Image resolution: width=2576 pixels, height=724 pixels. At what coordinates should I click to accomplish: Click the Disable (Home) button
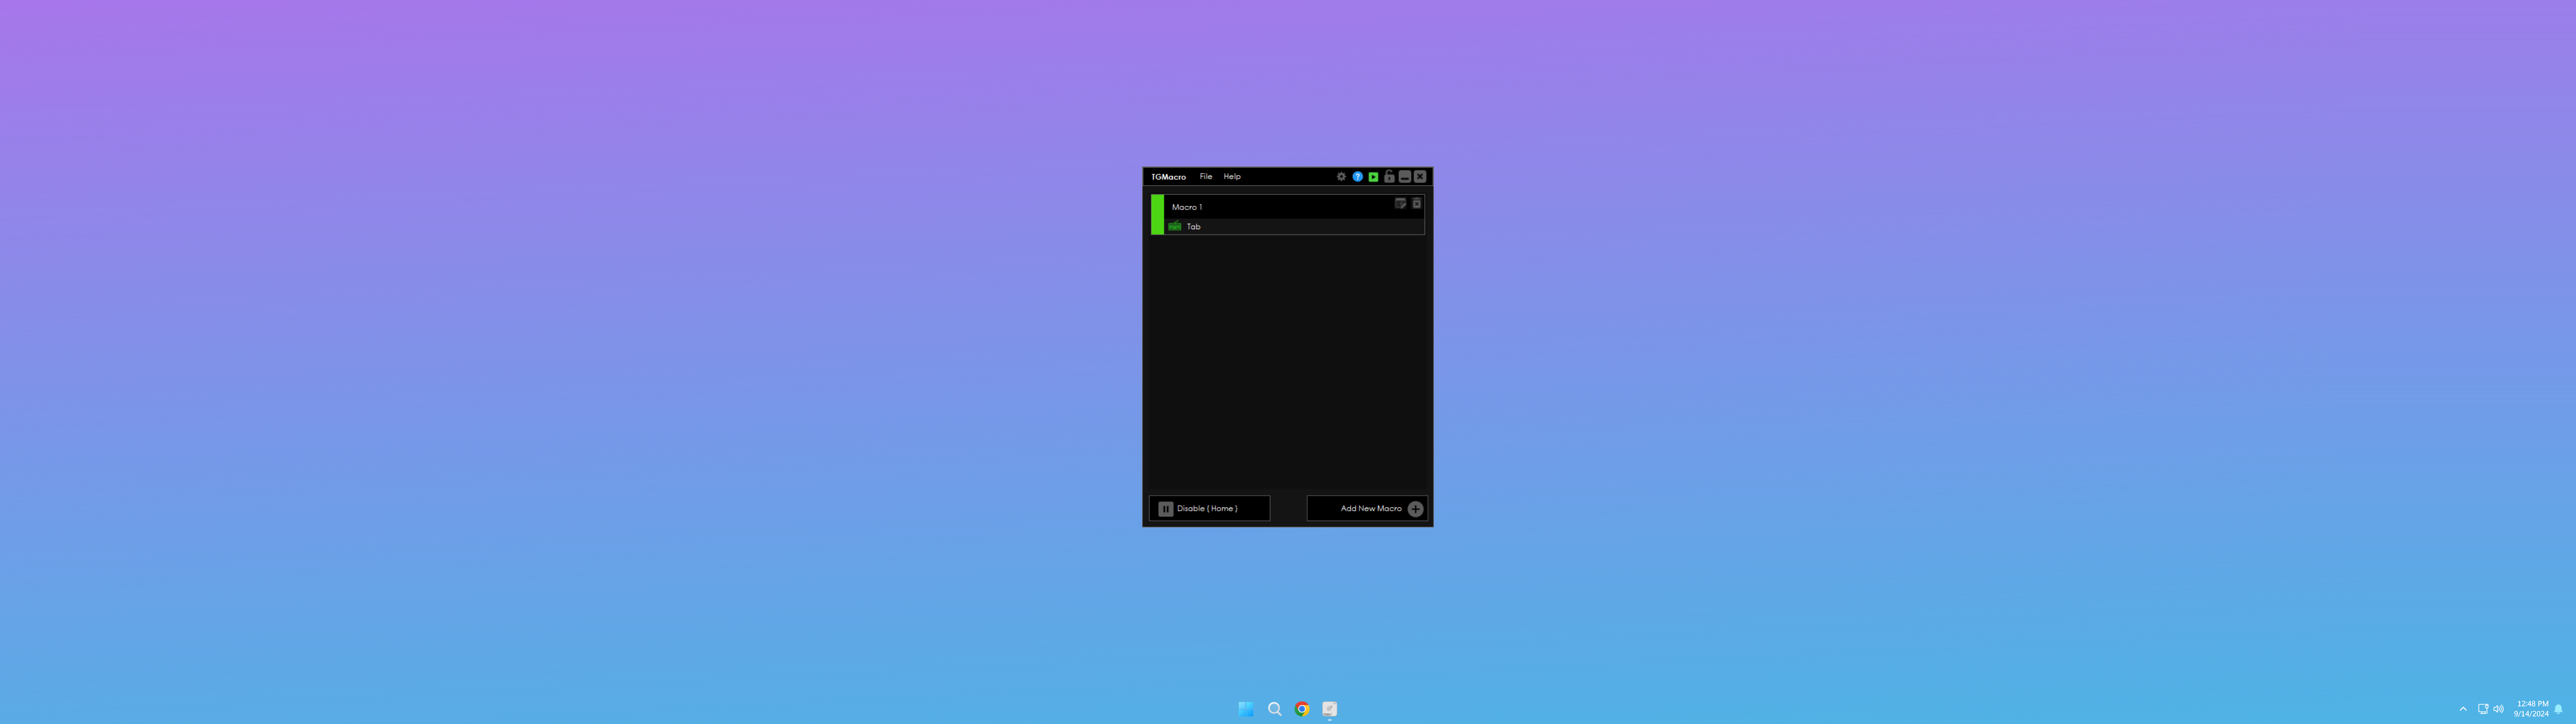(1209, 508)
